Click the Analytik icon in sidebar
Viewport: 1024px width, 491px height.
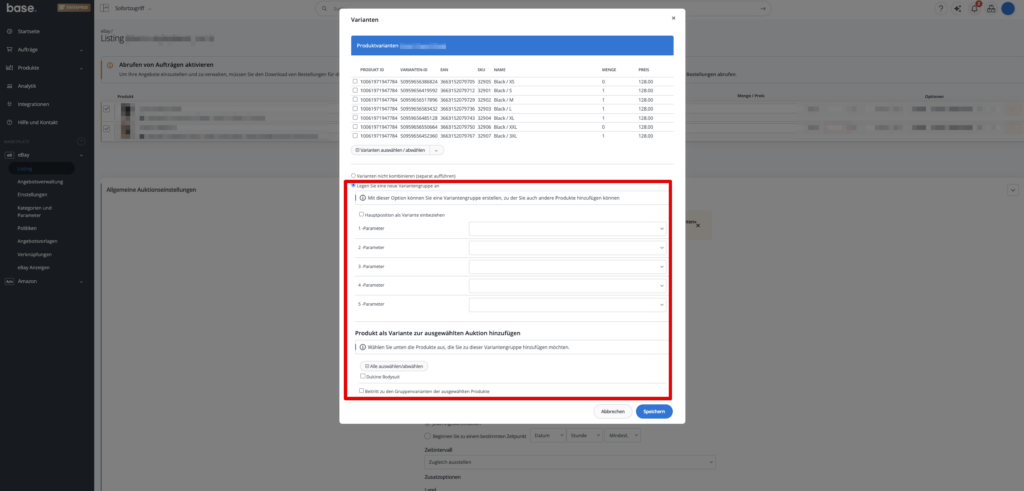click(x=9, y=86)
